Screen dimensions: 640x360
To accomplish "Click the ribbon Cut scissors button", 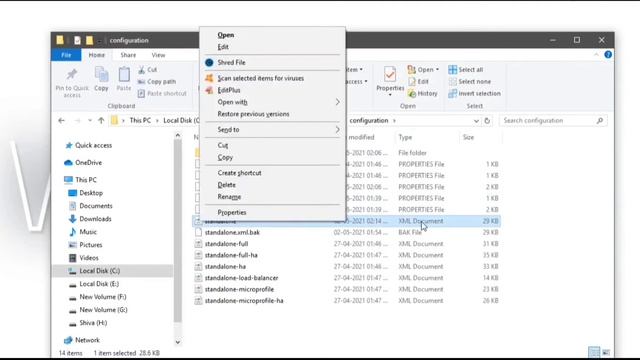I will pos(147,70).
